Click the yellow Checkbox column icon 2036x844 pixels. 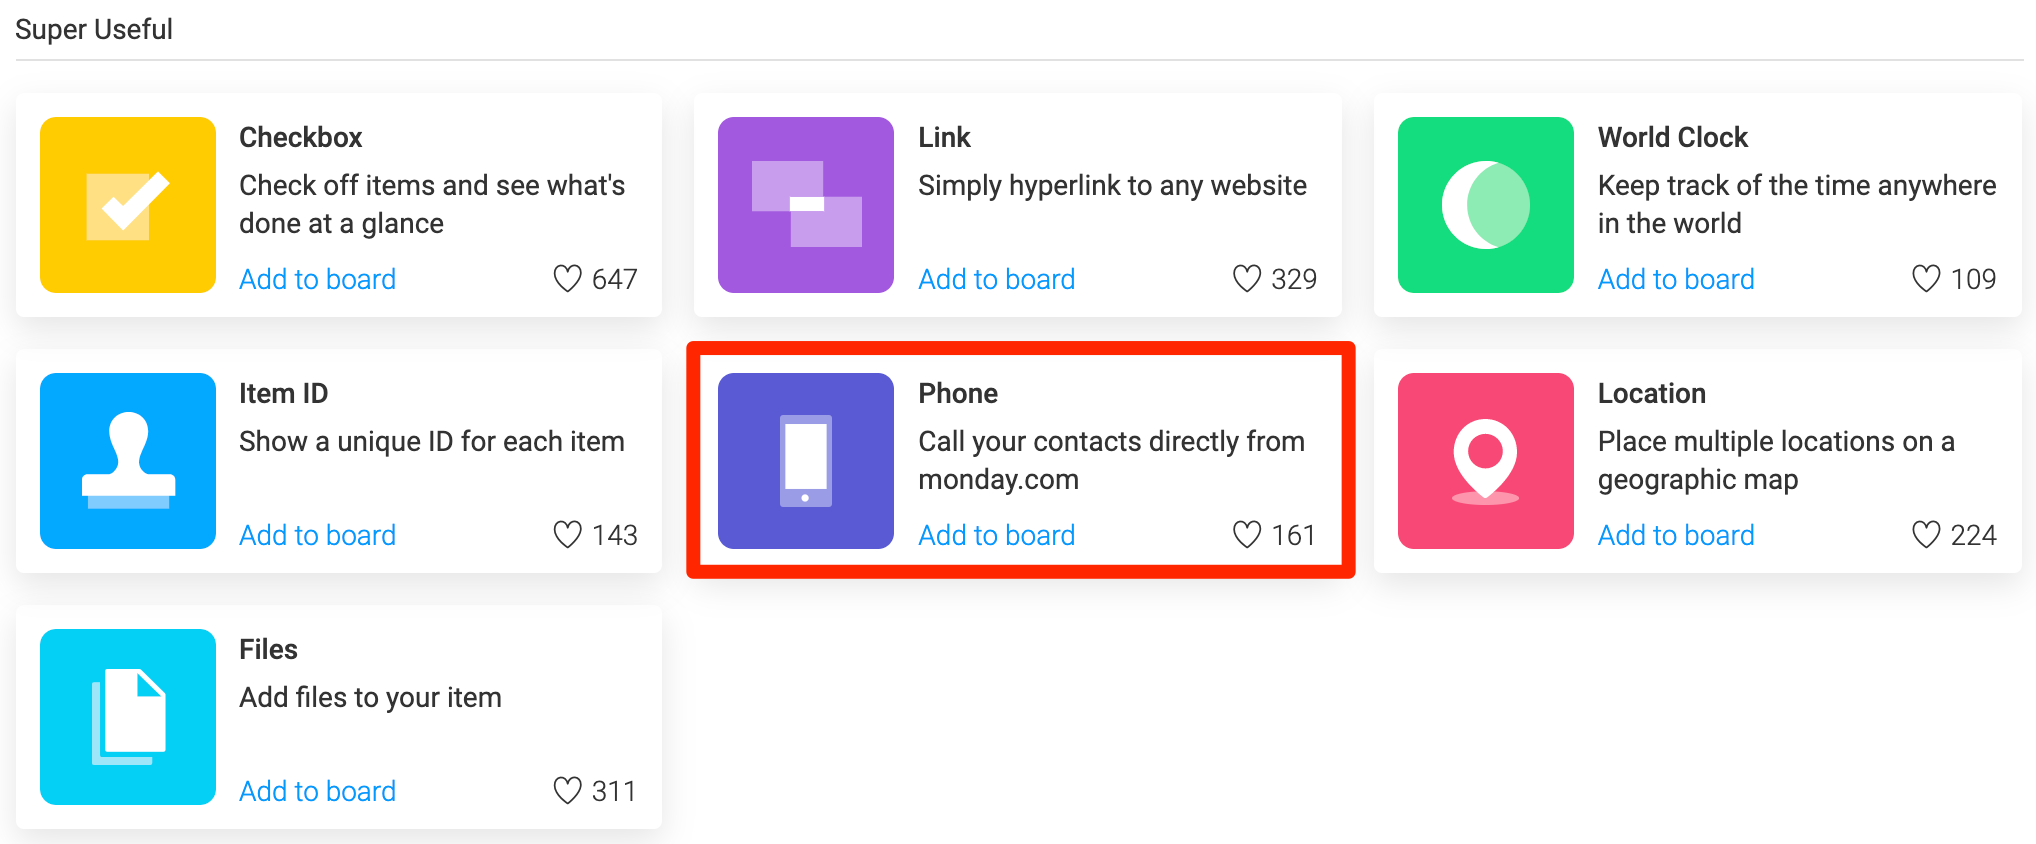pos(128,205)
